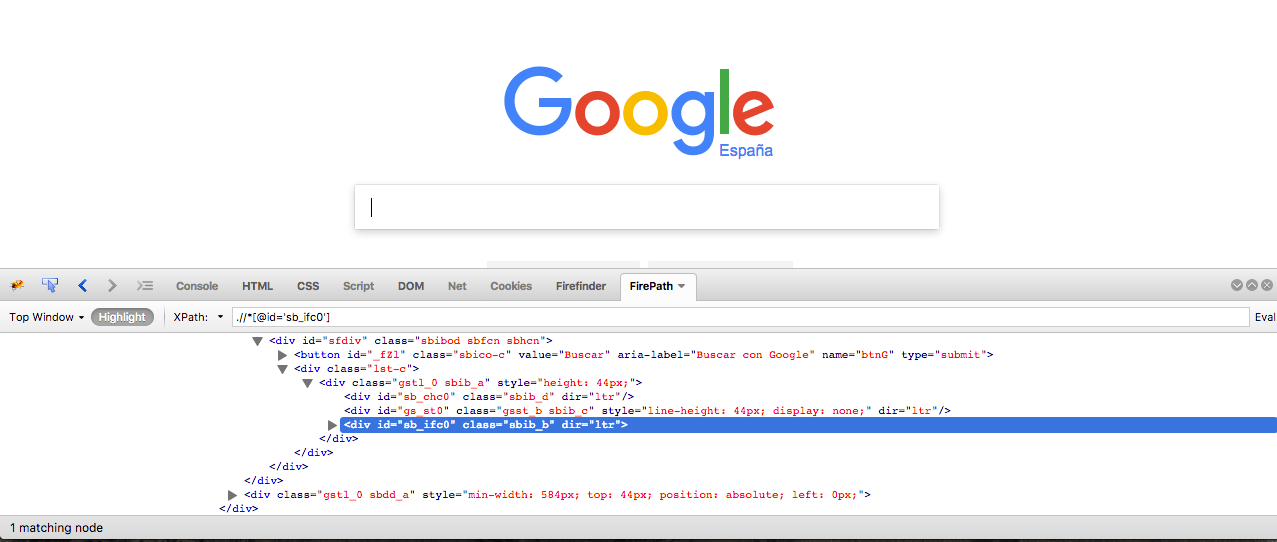
Task: Switch to the Firefinder tab
Action: 581,286
